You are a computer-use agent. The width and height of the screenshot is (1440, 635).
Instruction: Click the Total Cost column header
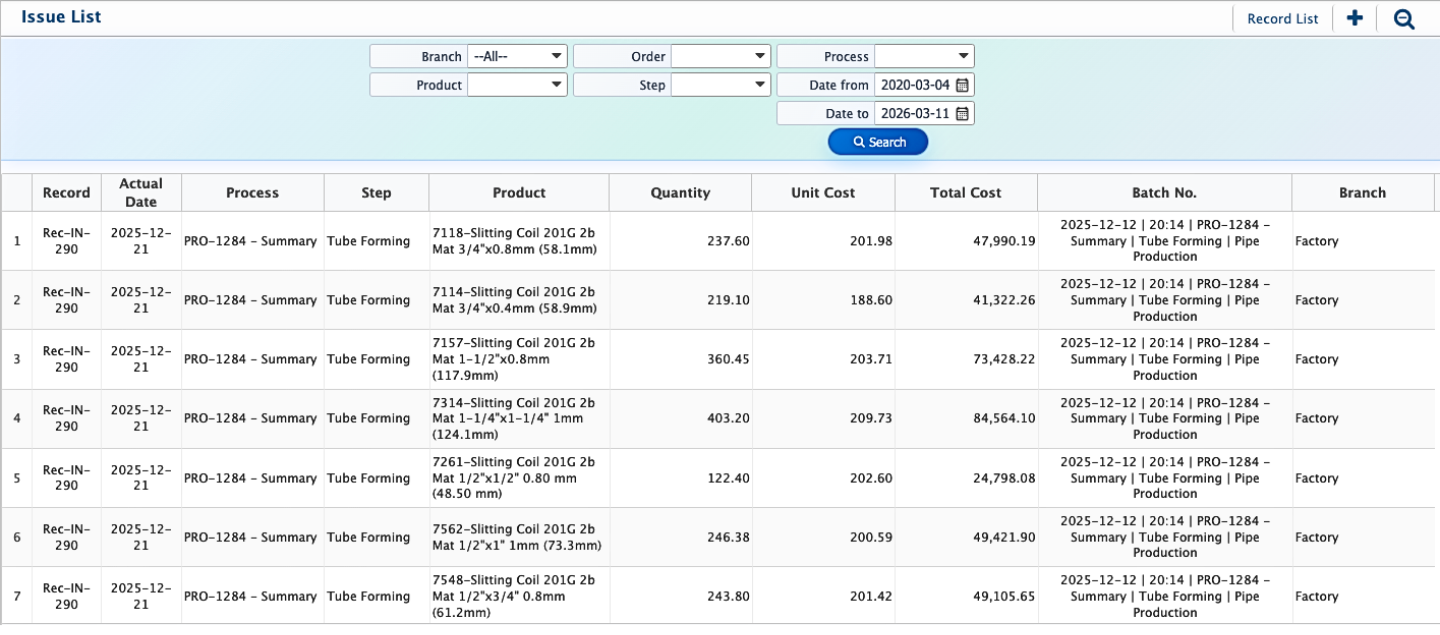pyautogui.click(x=965, y=193)
